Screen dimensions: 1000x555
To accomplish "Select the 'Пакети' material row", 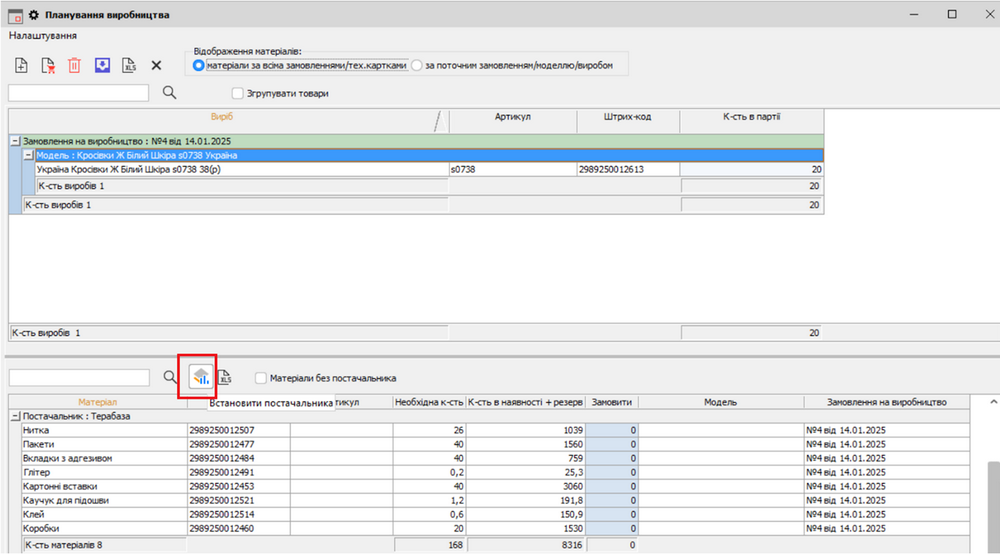I will pos(496,444).
